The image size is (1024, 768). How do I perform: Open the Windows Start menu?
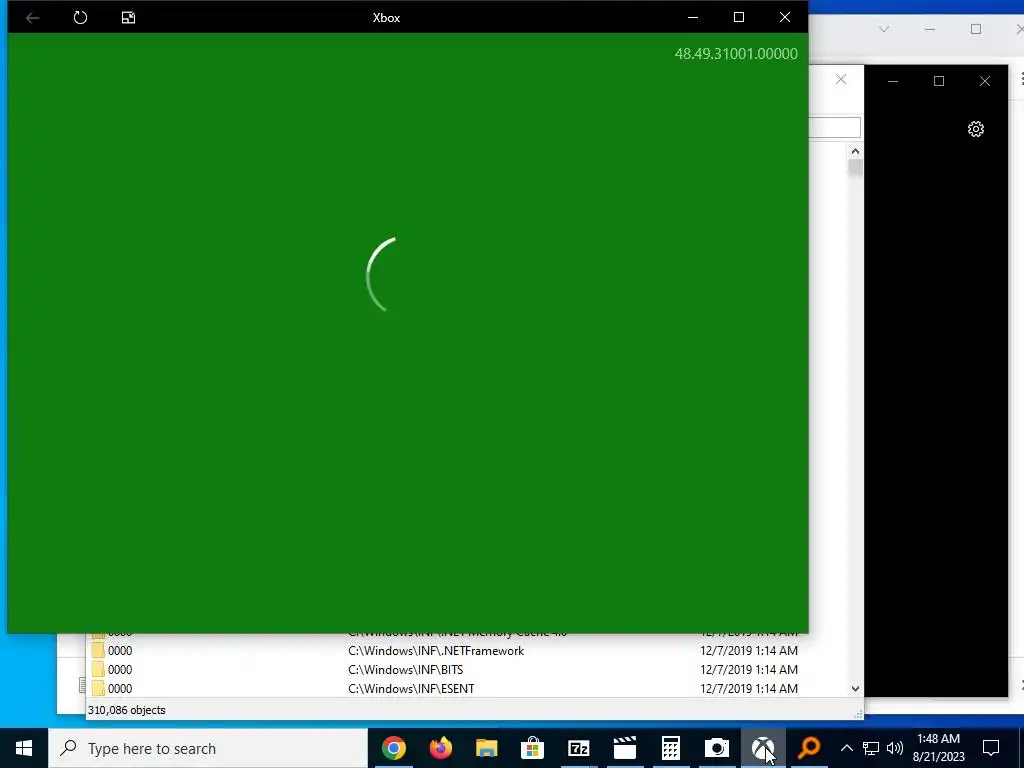(24, 748)
